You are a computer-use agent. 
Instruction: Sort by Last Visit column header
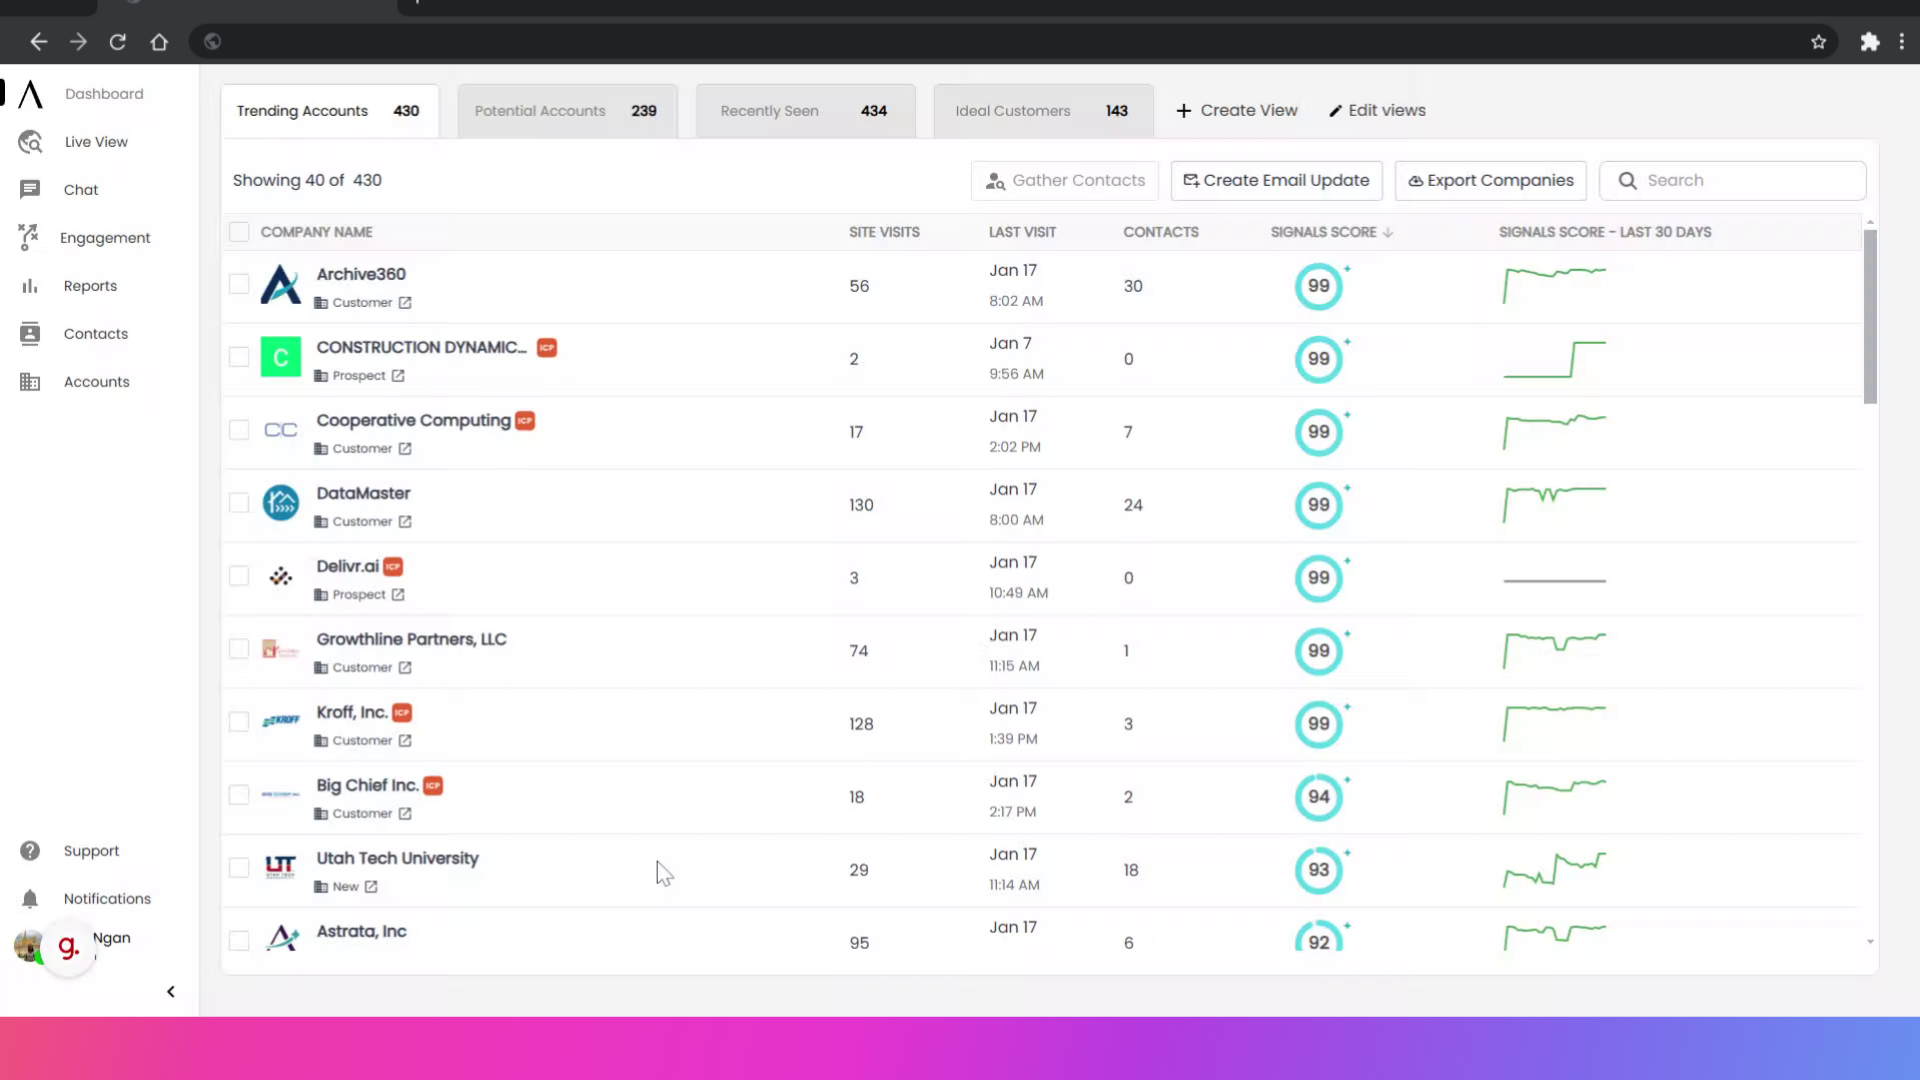1022,232
